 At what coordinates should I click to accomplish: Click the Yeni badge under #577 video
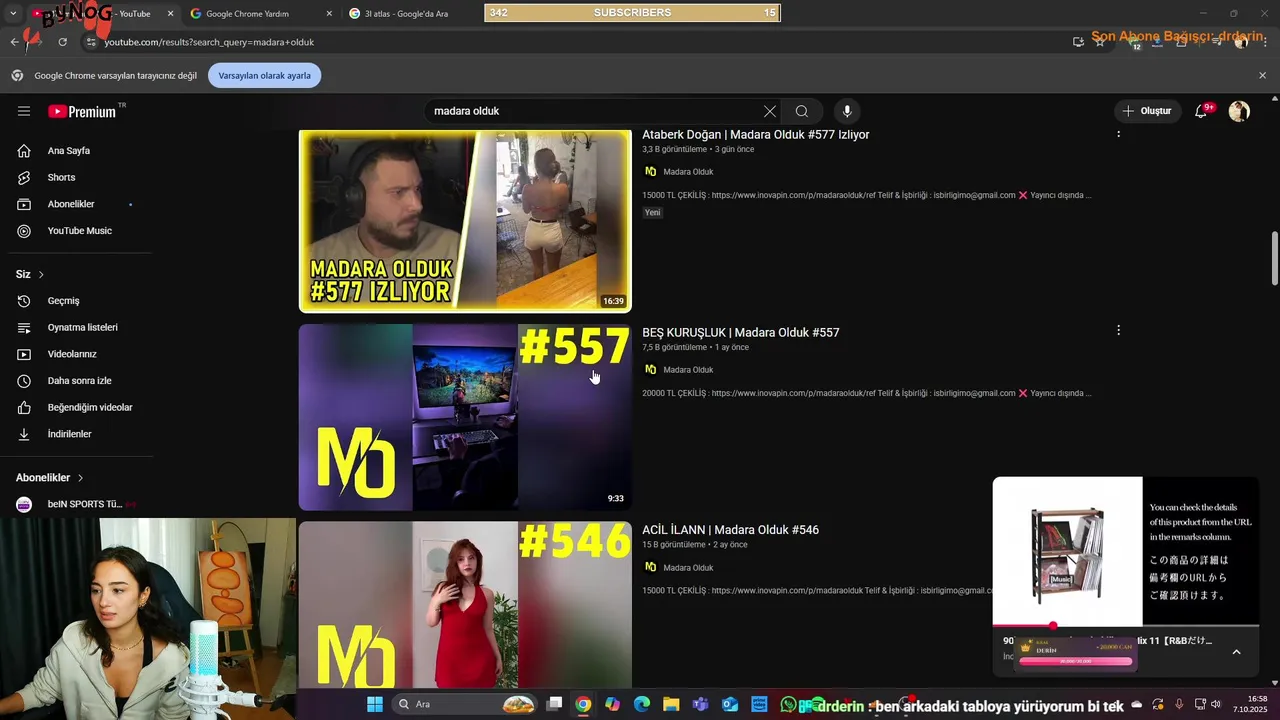pos(653,213)
